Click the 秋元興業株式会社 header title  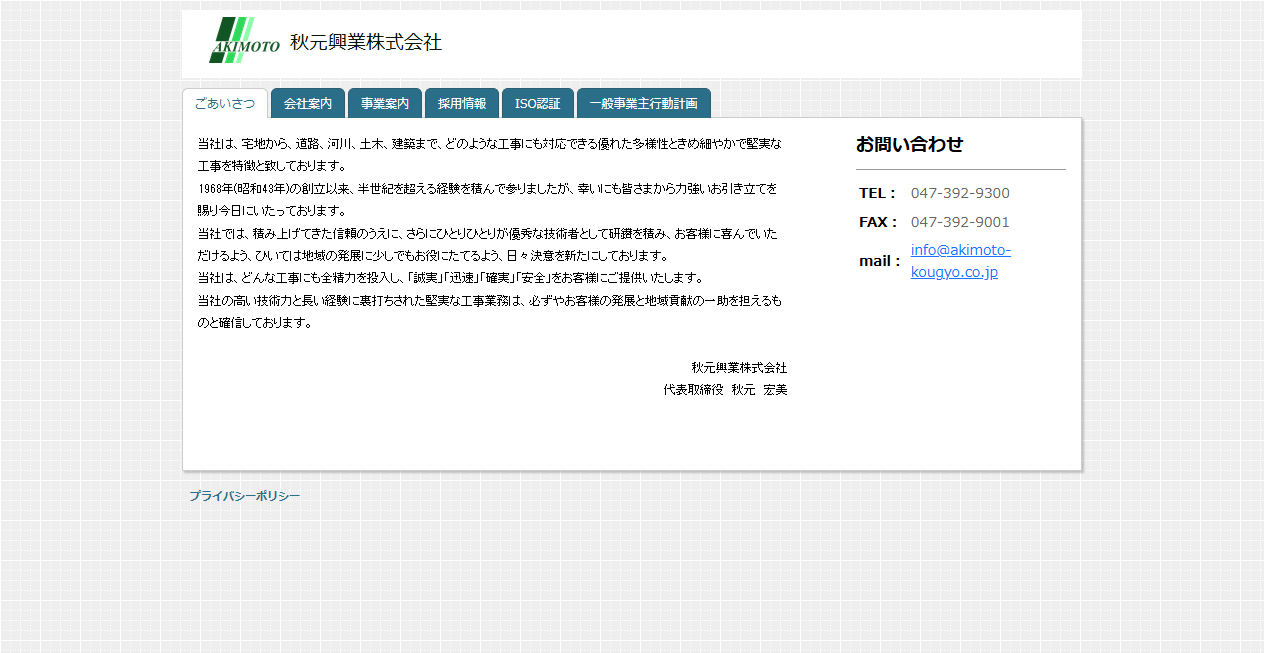click(364, 43)
